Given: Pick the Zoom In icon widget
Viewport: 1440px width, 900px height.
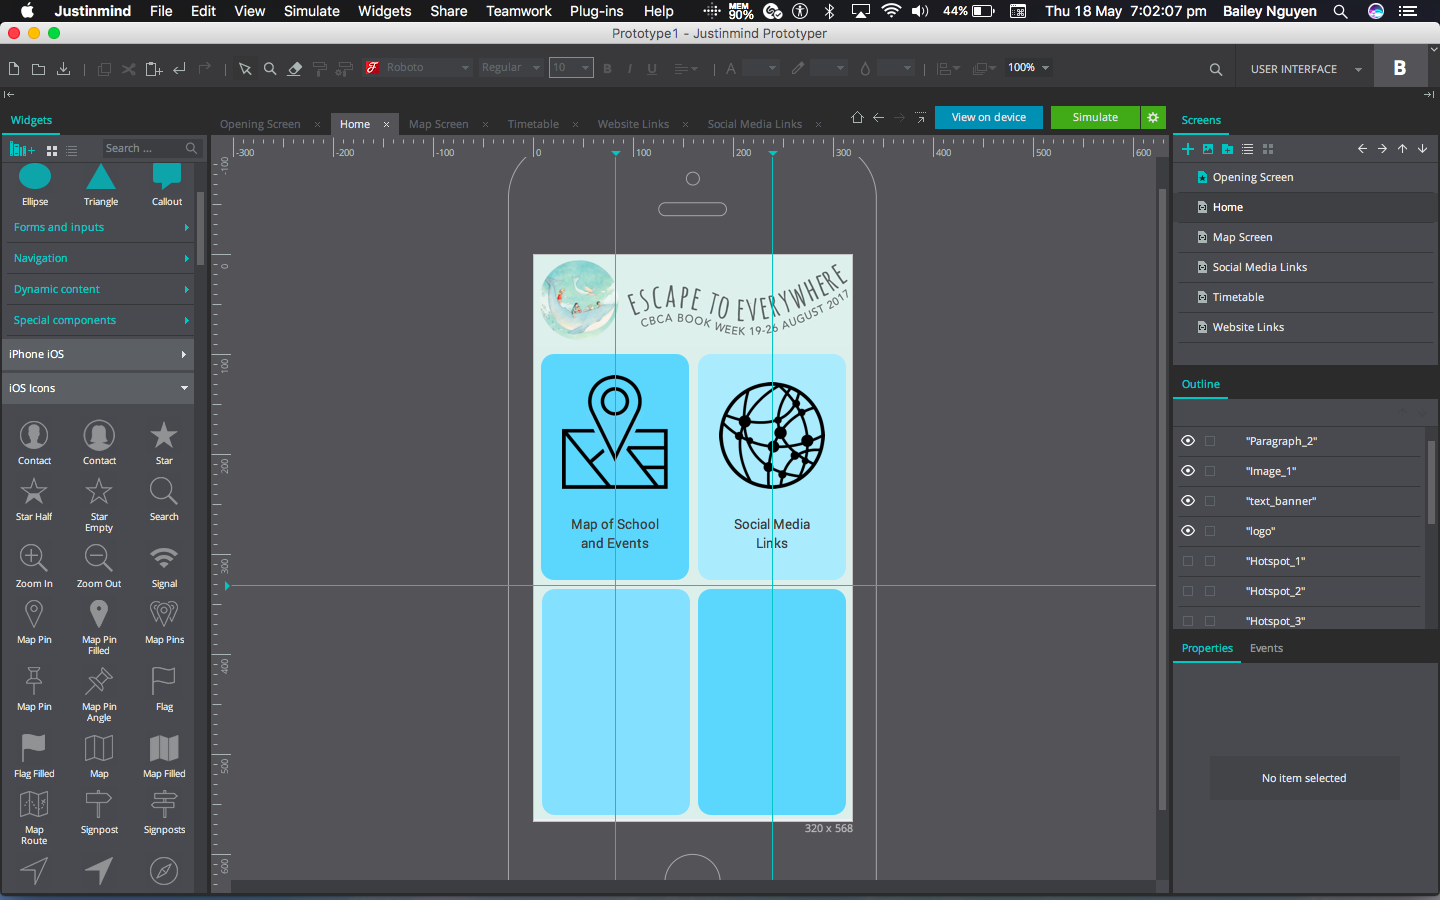Looking at the screenshot, I should (x=34, y=559).
